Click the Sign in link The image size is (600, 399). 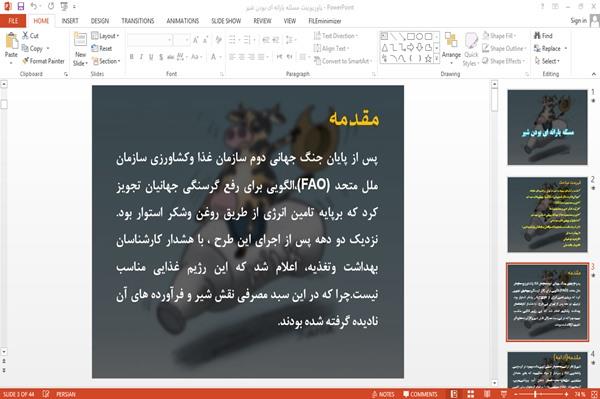point(578,21)
